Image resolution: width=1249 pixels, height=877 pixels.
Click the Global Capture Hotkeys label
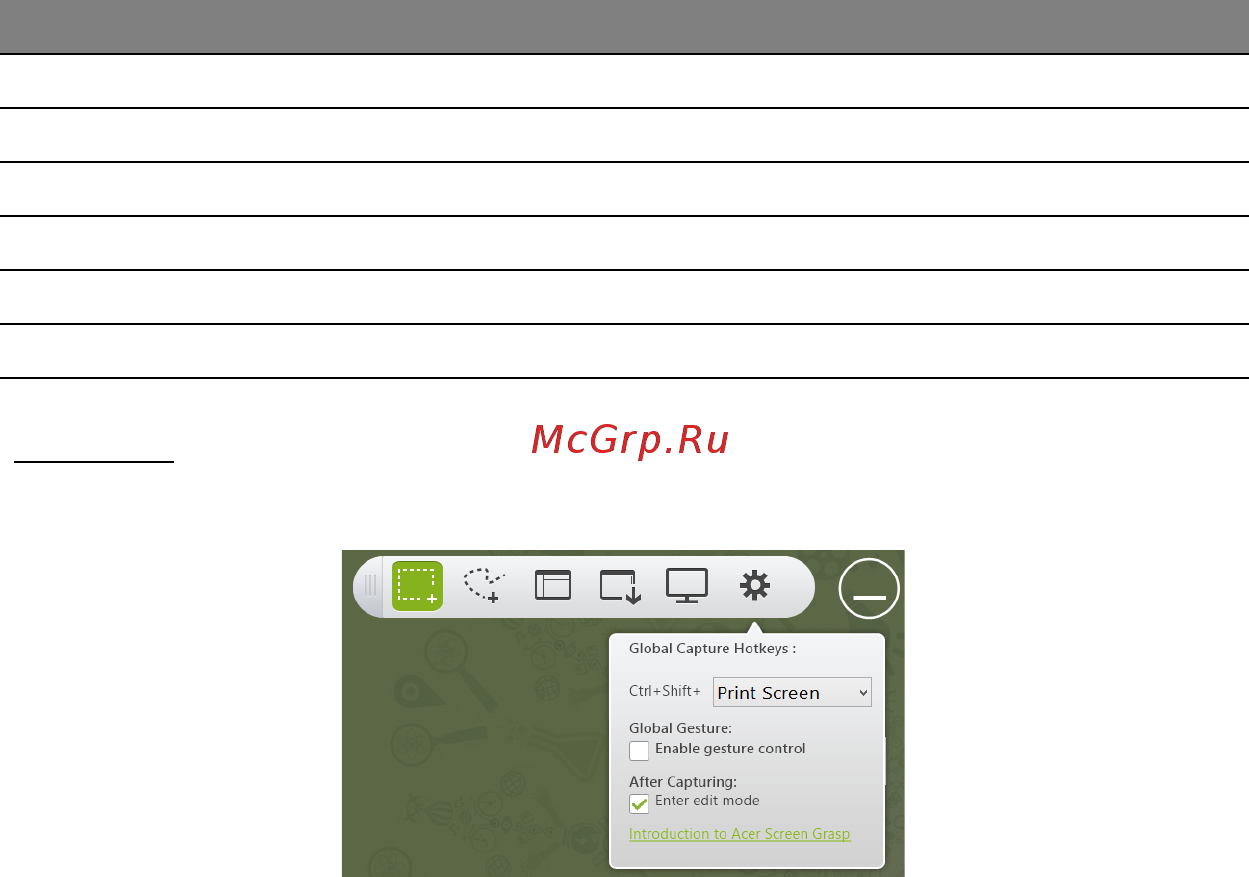click(x=712, y=648)
